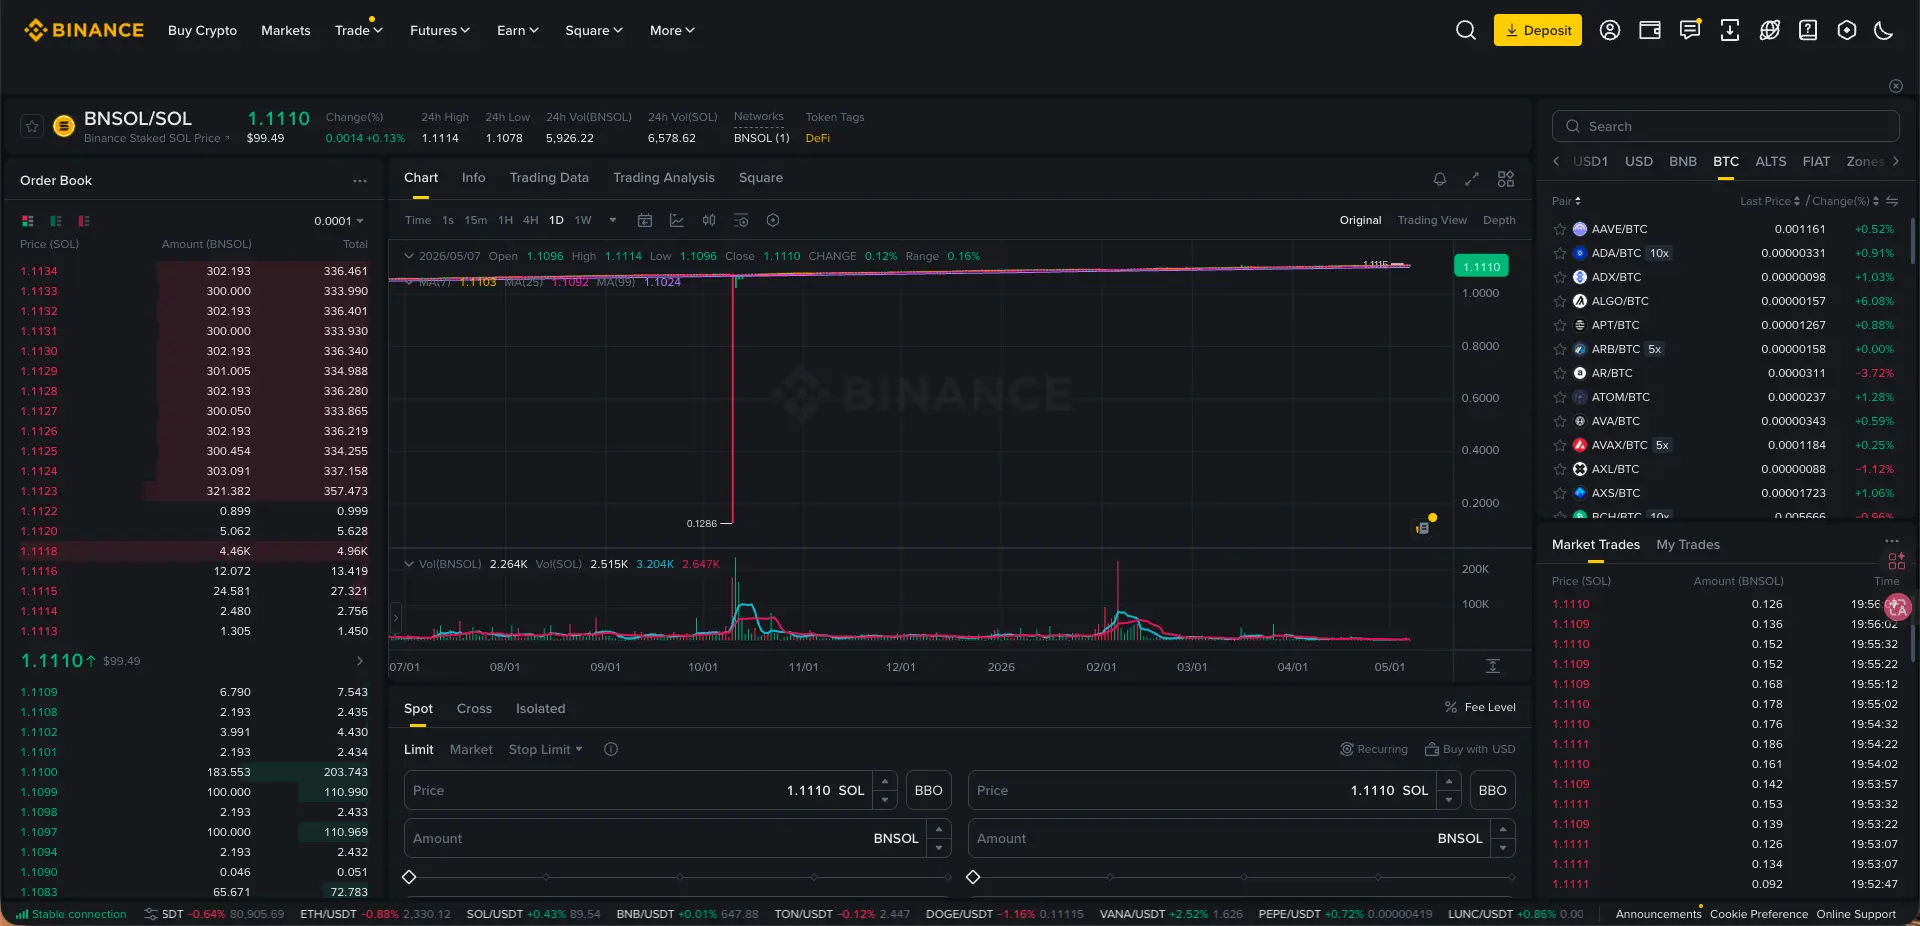This screenshot has height=926, width=1920.
Task: Open the hexagon settings icon in the header
Action: coord(1847,30)
